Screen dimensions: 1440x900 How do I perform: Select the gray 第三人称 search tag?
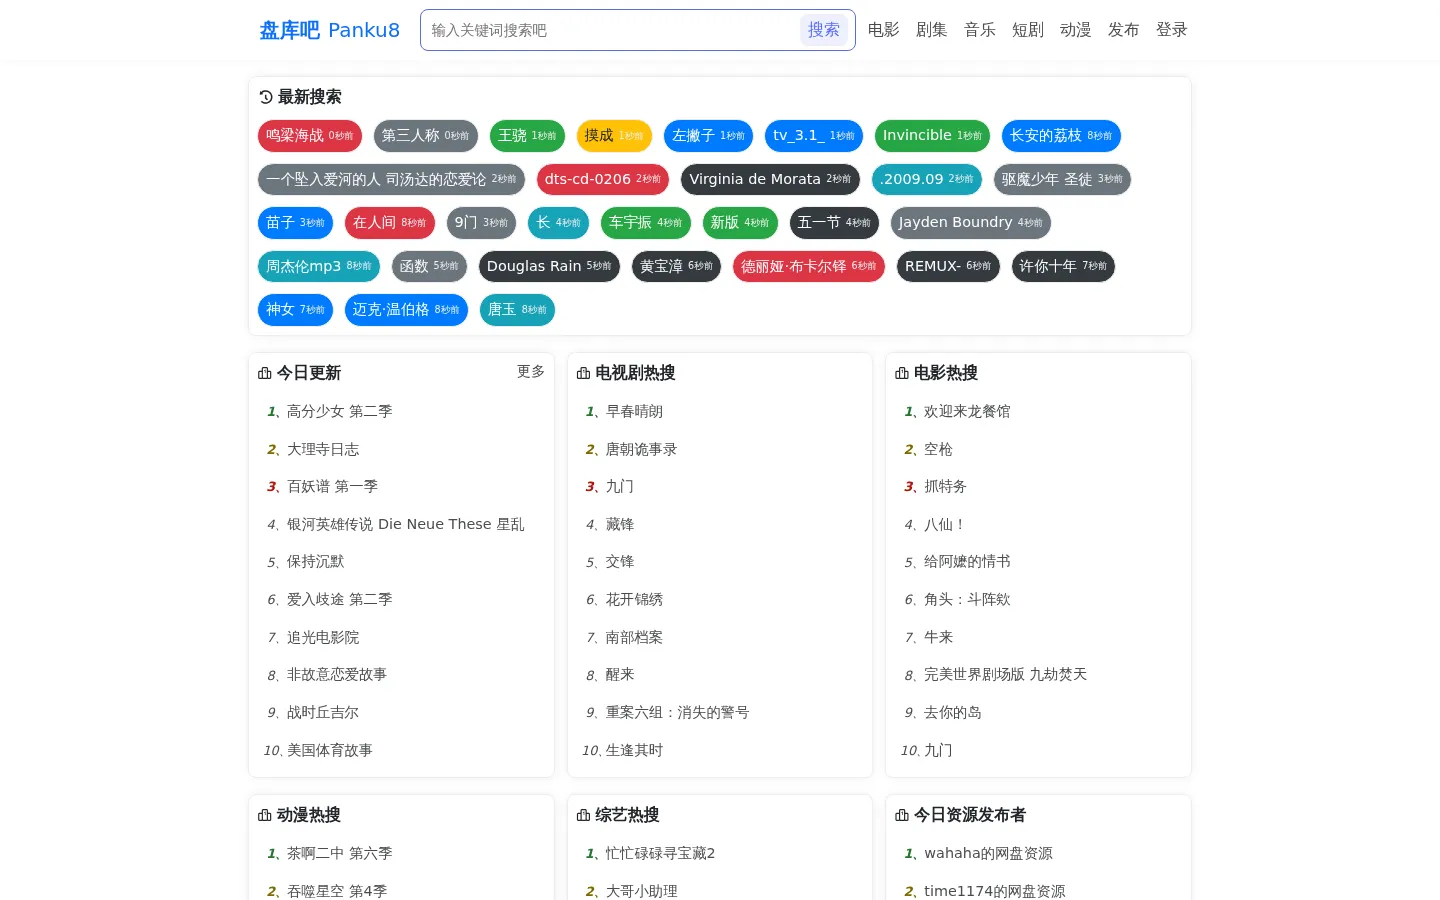pos(426,136)
